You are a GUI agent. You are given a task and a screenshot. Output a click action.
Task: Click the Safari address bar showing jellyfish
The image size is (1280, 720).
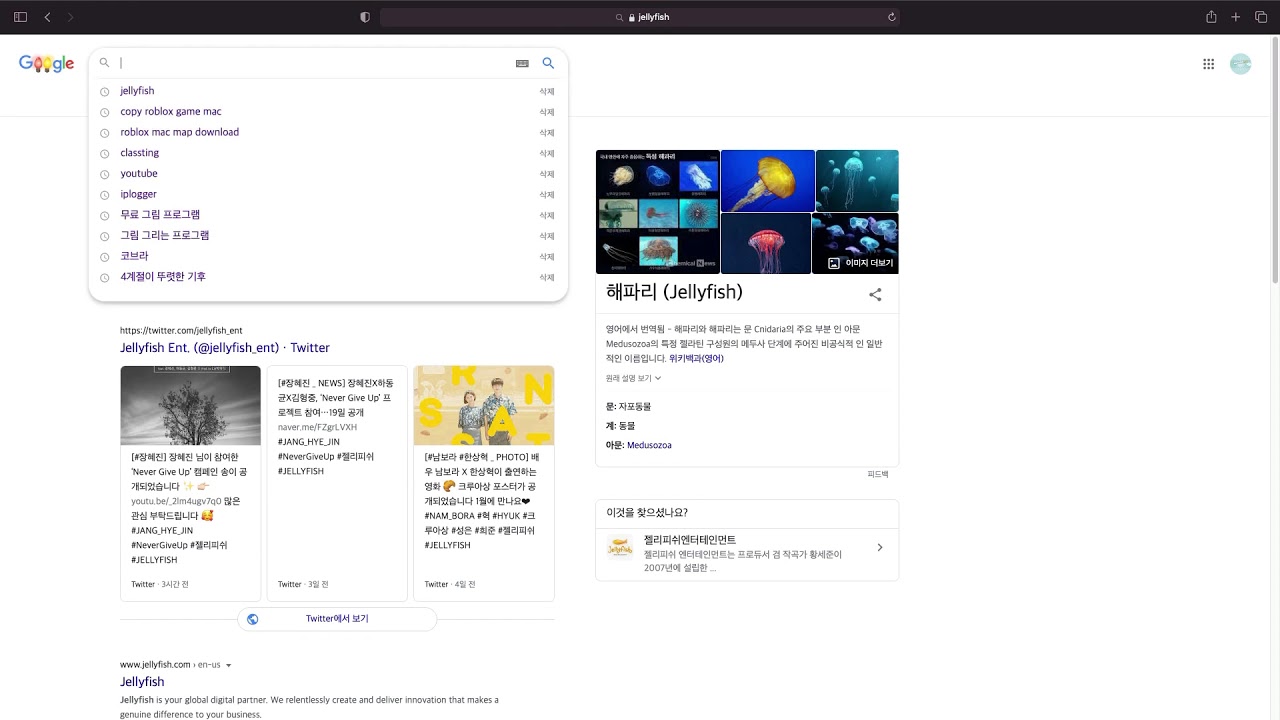pyautogui.click(x=640, y=17)
